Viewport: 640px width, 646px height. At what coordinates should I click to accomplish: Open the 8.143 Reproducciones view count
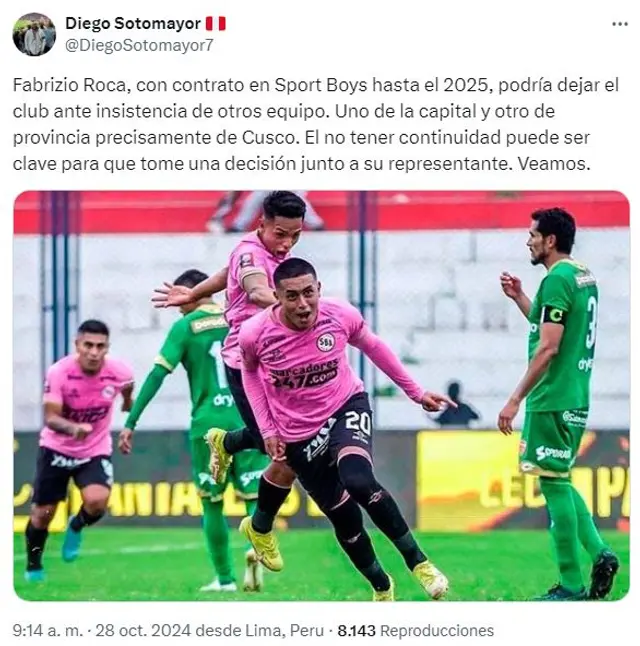[x=415, y=630]
